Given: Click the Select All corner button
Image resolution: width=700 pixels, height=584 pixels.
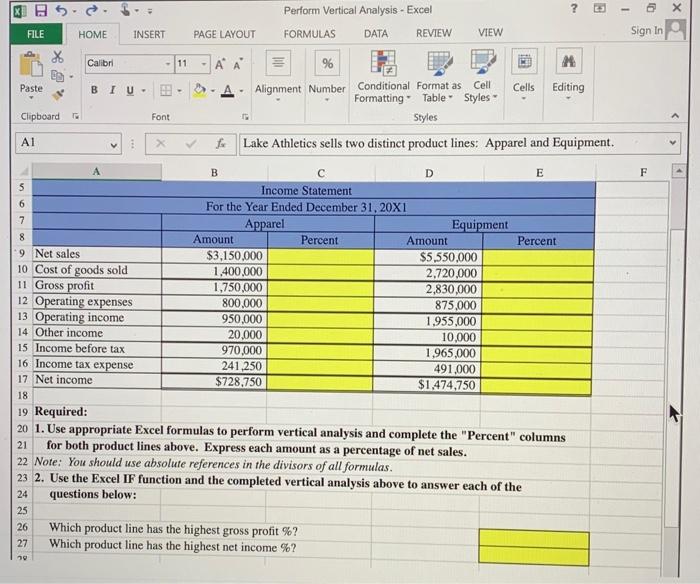Looking at the screenshot, I should coord(24,171).
